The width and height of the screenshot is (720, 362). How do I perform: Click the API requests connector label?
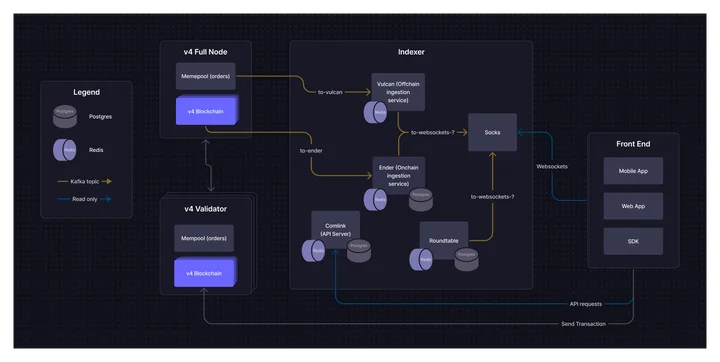(x=585, y=304)
